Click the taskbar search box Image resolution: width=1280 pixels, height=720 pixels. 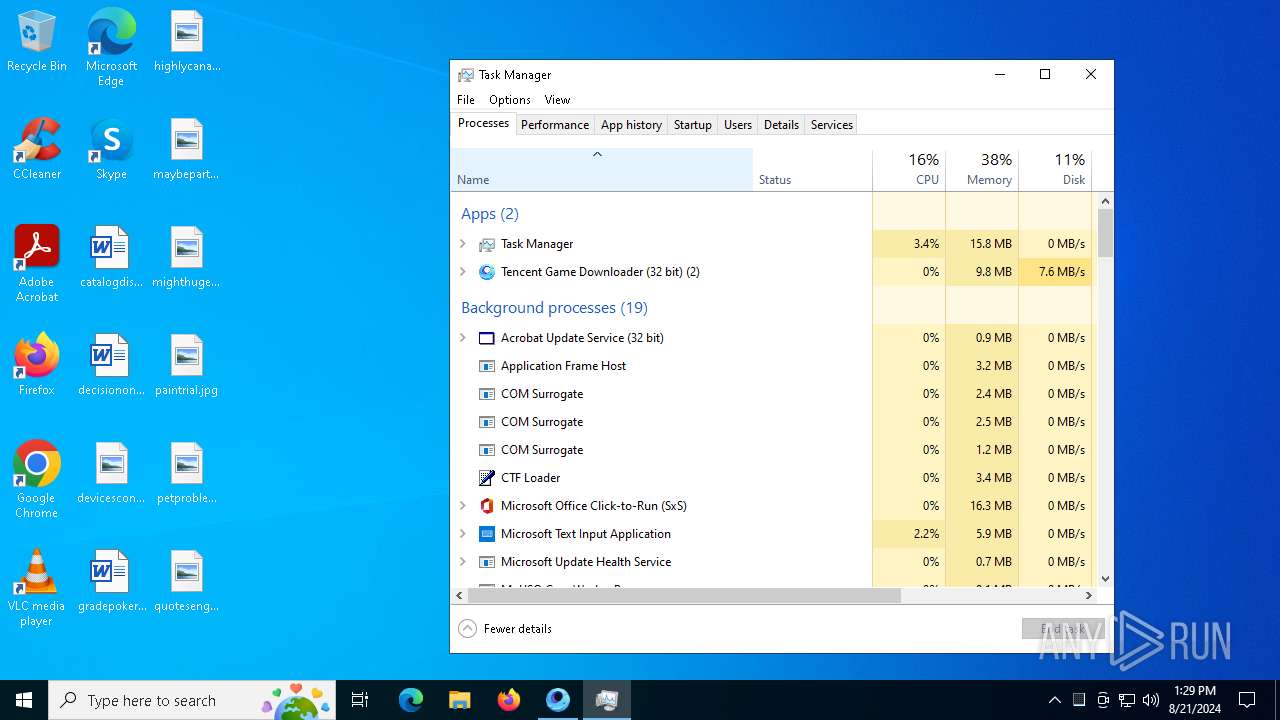(x=192, y=700)
